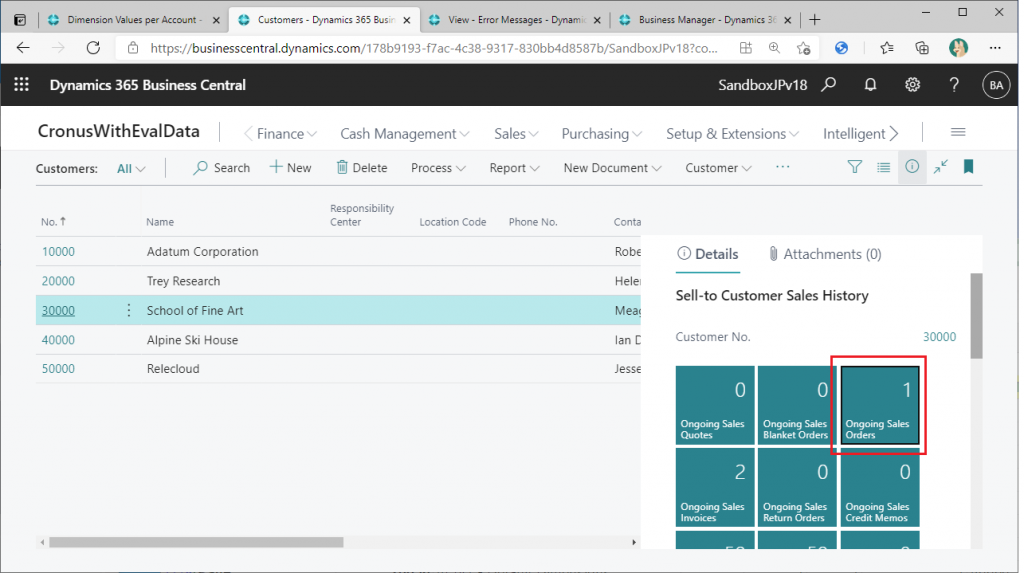Open the browser favorites star icon
This screenshot has height=573, width=1024.
886,48
